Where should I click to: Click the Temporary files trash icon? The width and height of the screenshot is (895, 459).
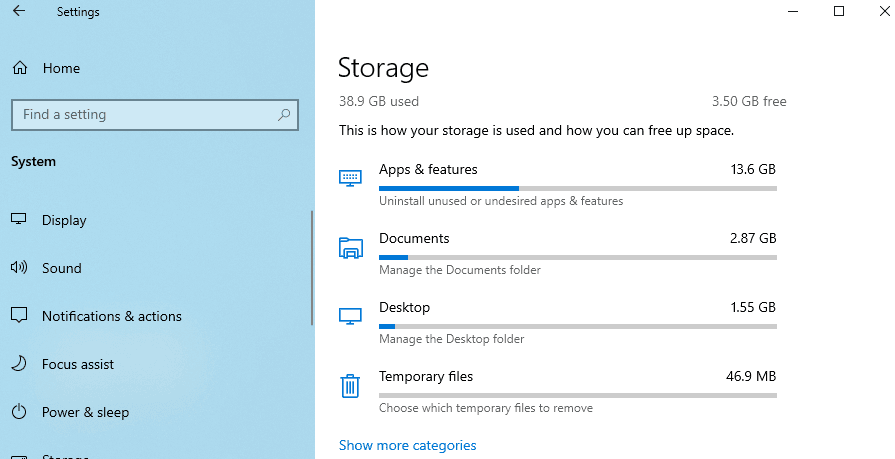click(350, 385)
